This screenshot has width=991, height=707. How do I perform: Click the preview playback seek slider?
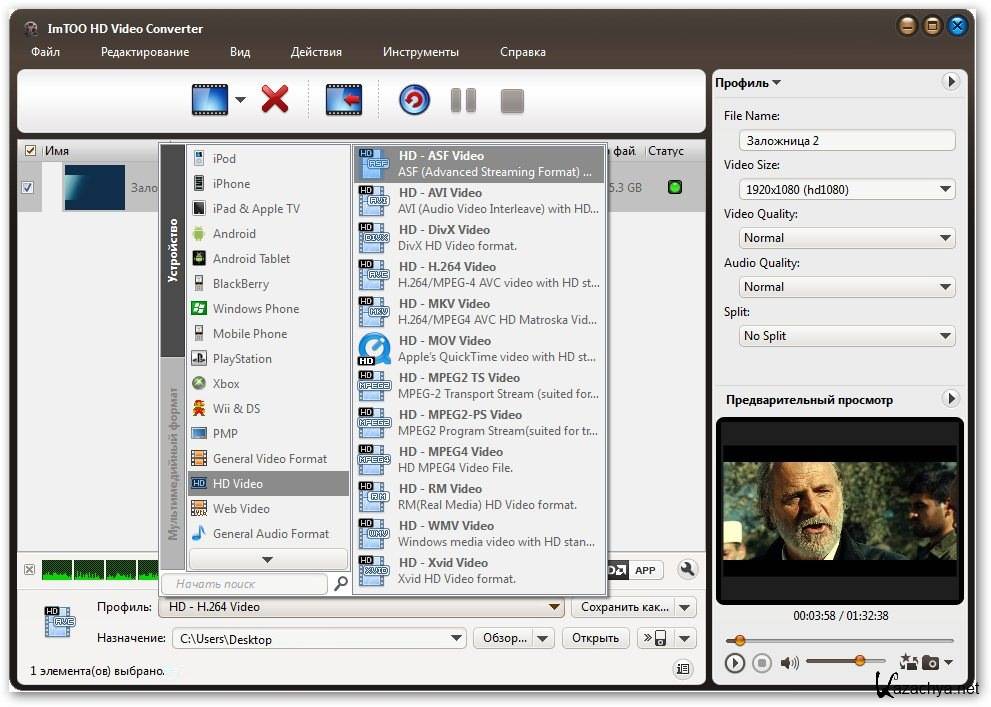(x=839, y=640)
